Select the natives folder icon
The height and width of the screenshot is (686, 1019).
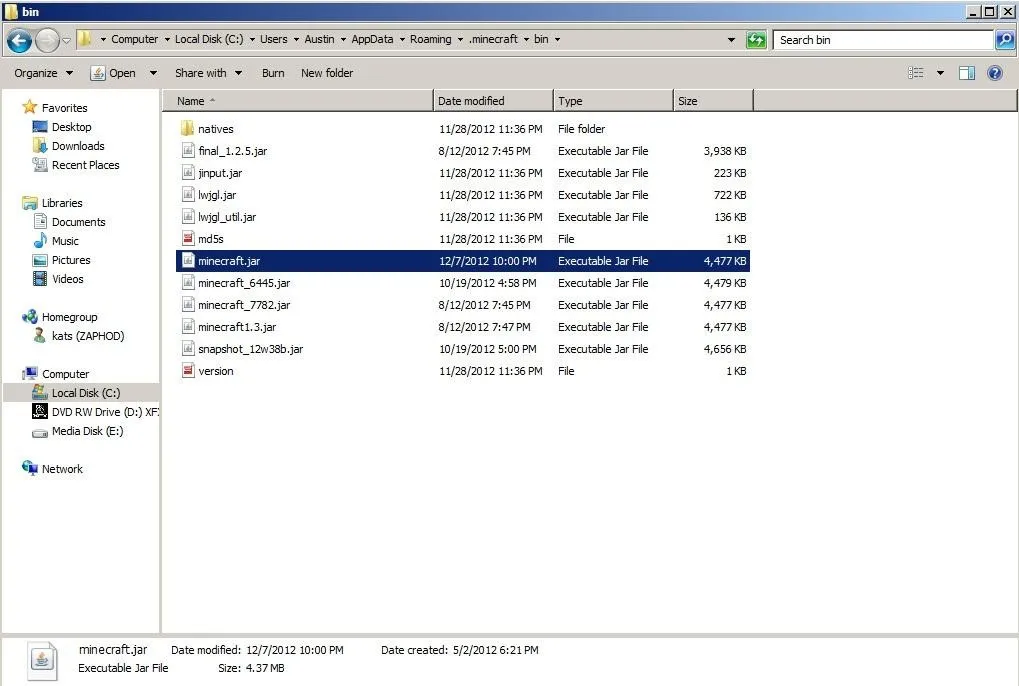click(188, 129)
